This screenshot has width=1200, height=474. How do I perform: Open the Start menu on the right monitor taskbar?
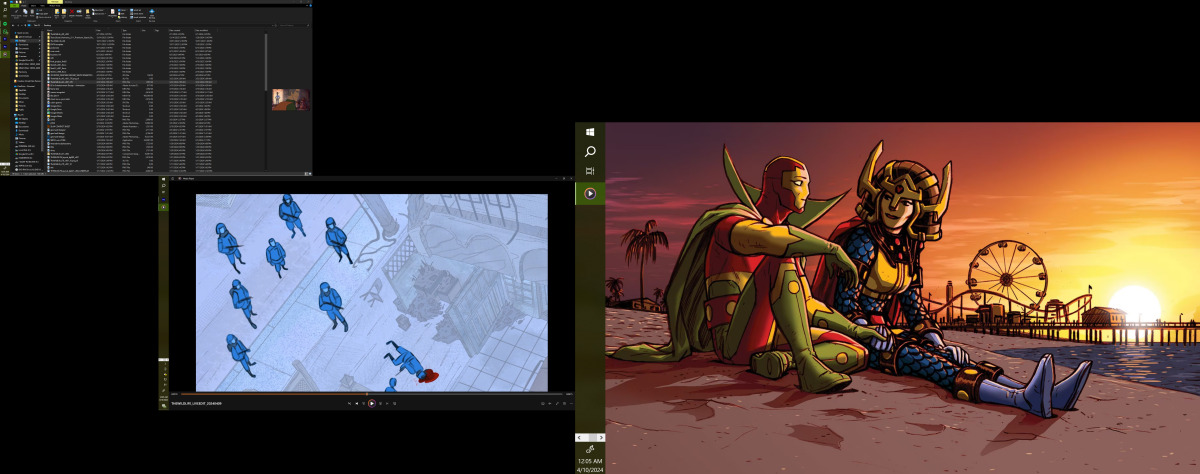pos(591,132)
